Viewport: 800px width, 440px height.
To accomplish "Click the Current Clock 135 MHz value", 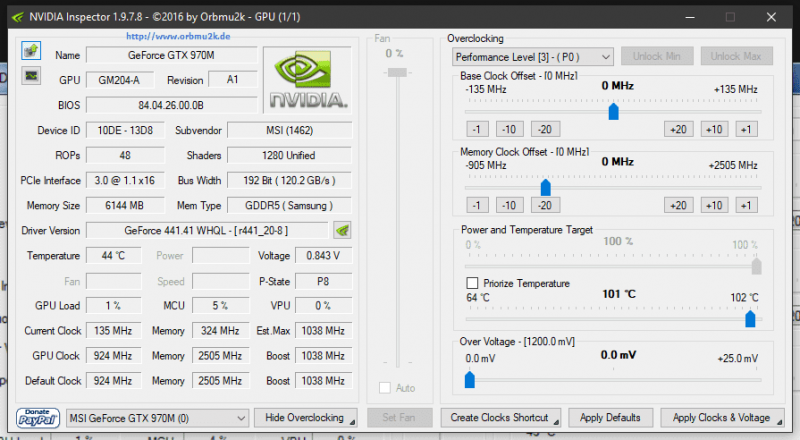I will pyautogui.click(x=114, y=331).
